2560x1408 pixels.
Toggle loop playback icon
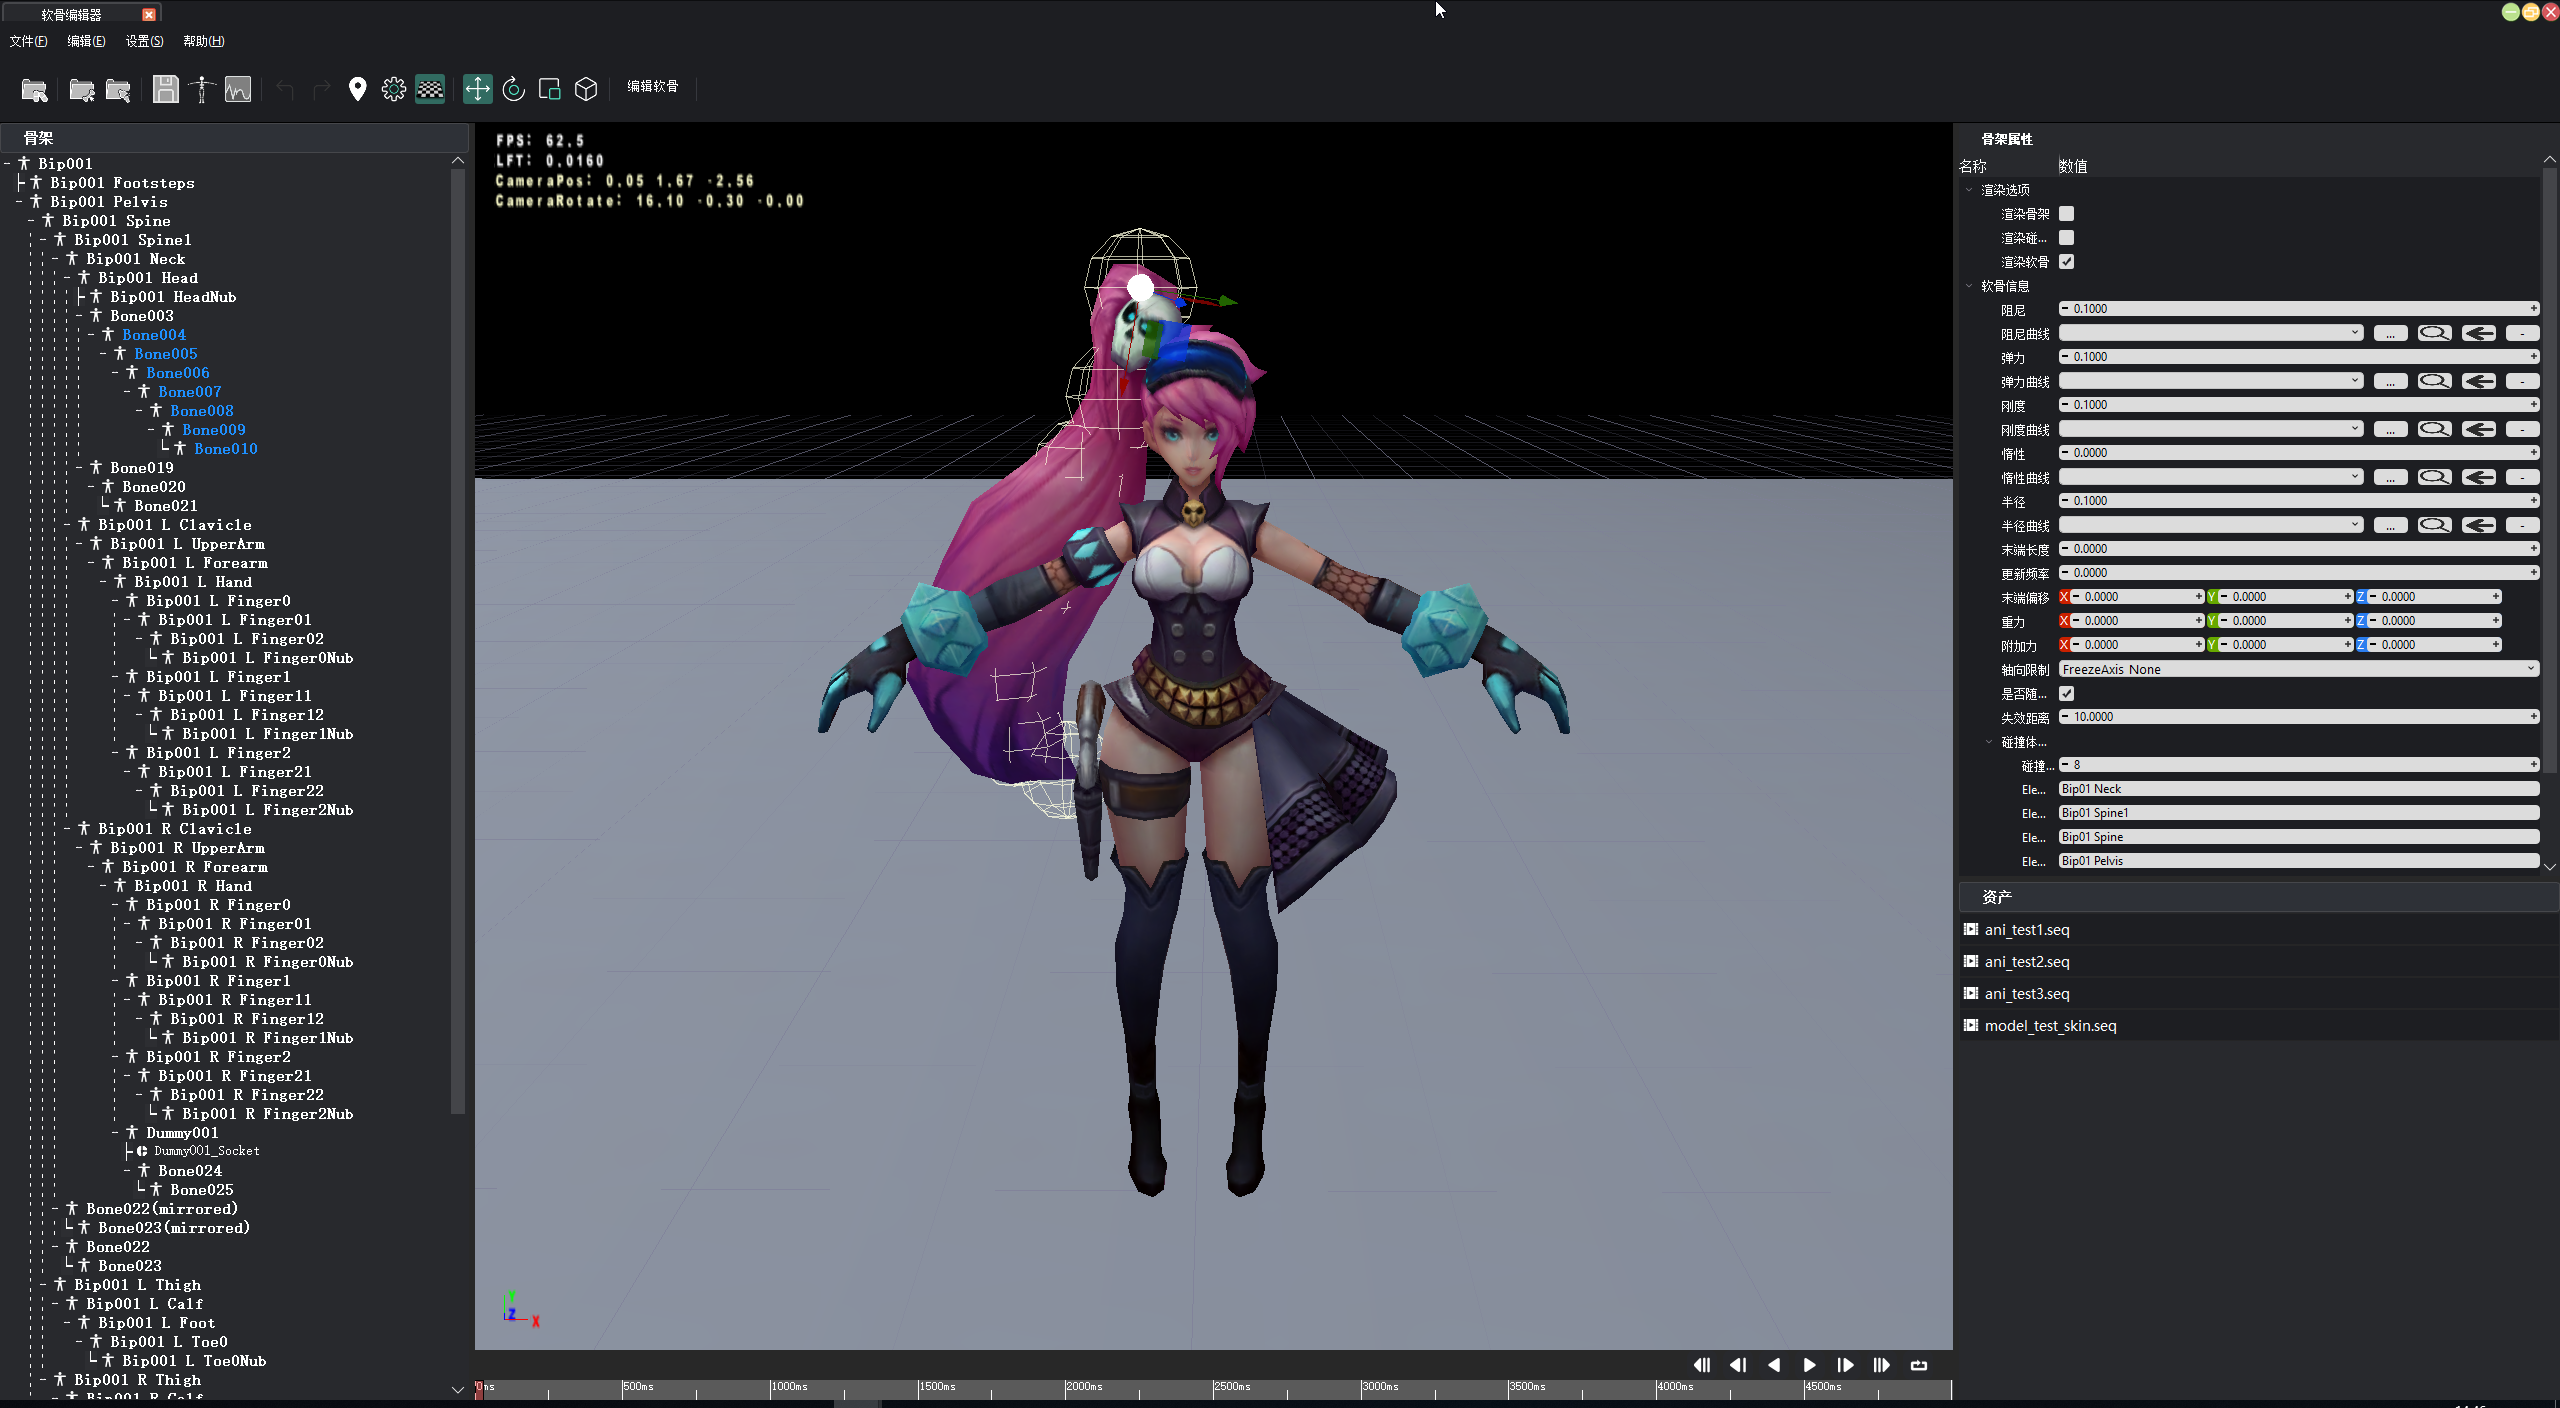tap(1919, 1365)
